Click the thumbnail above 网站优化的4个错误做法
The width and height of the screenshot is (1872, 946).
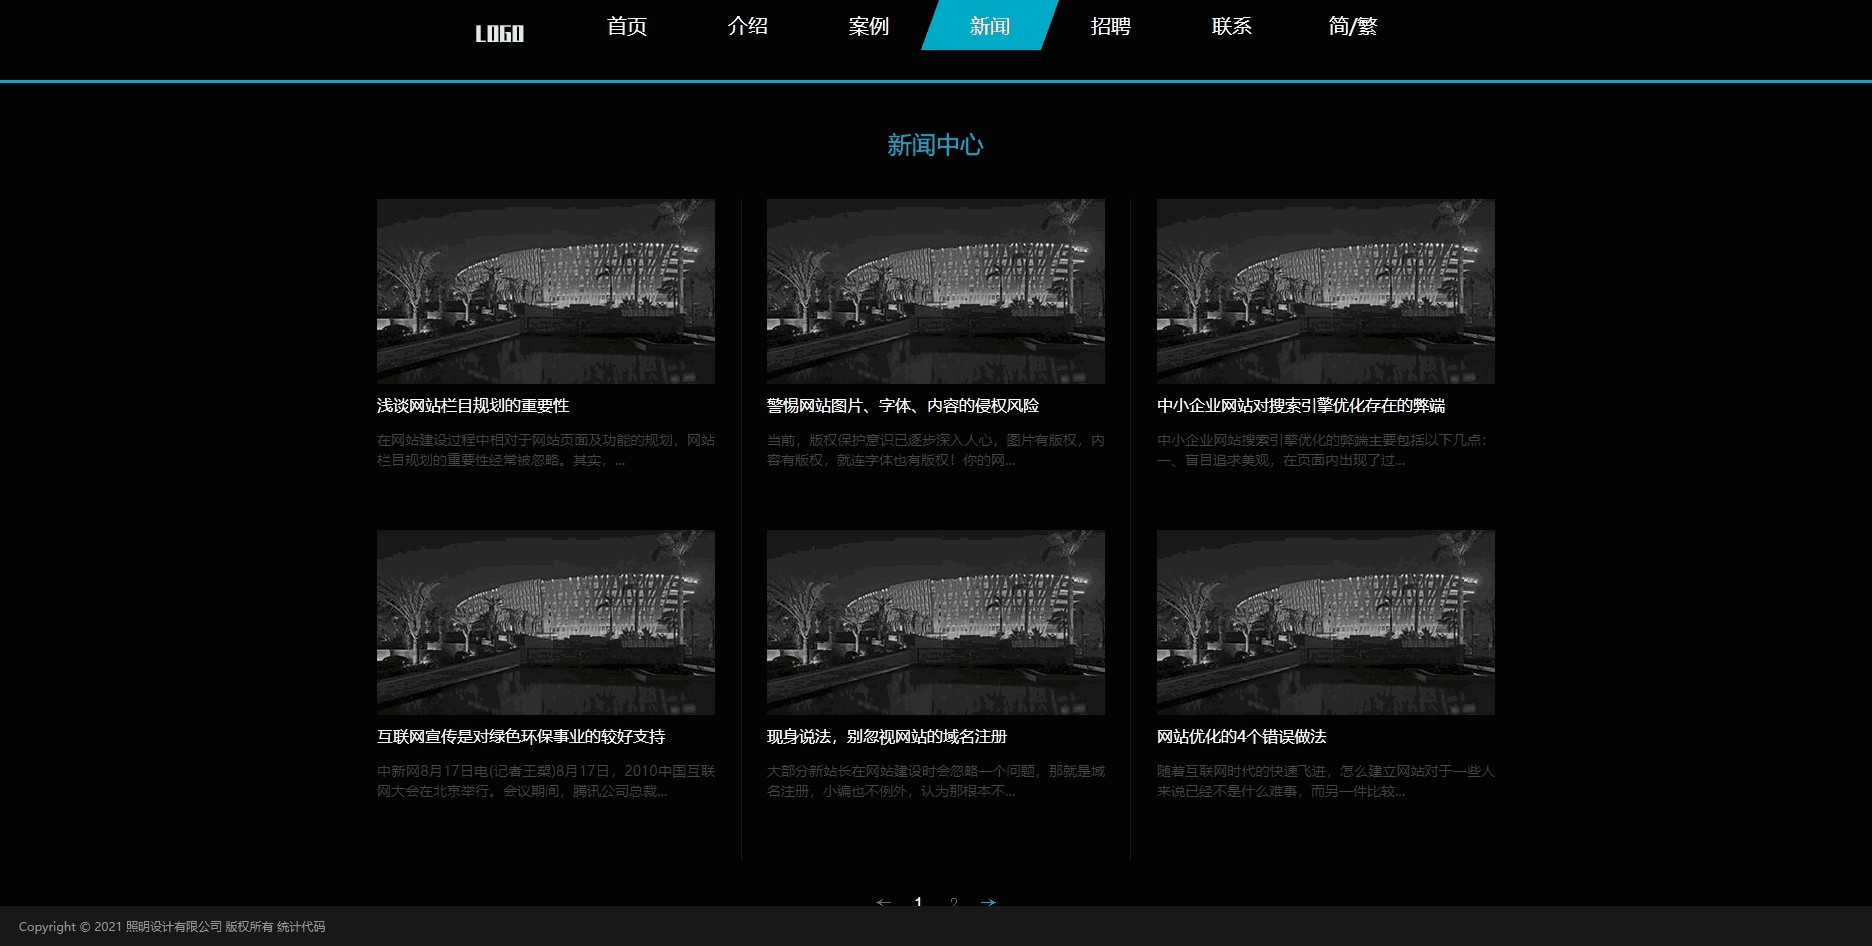tap(1325, 622)
